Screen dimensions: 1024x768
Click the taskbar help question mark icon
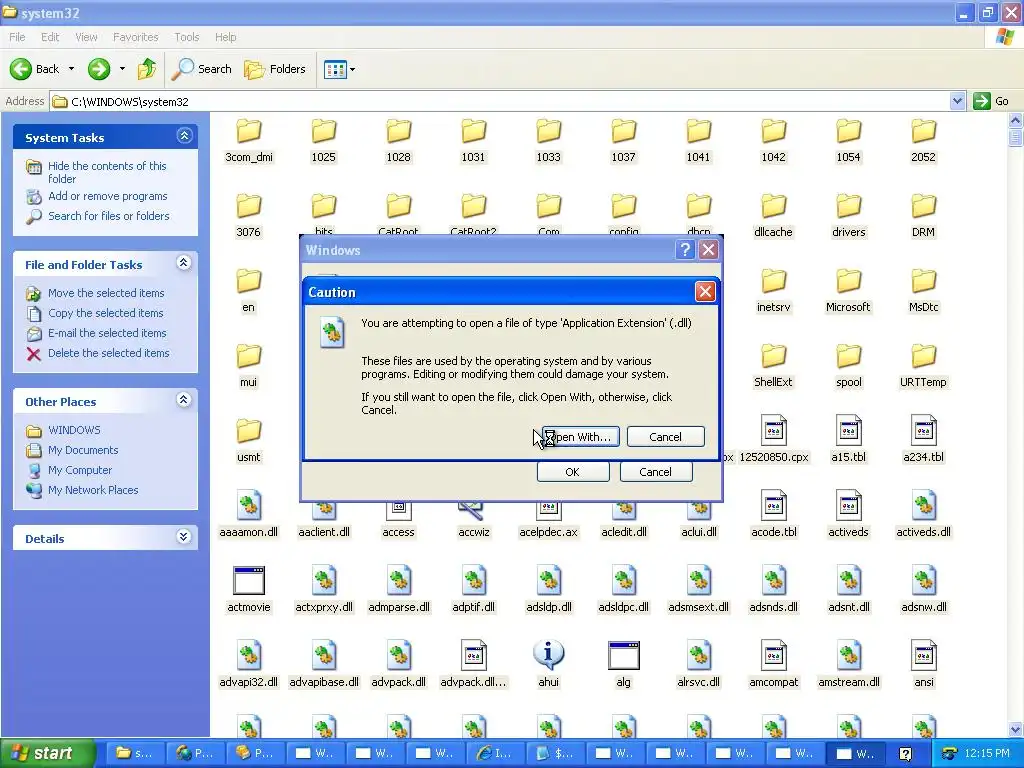point(905,754)
